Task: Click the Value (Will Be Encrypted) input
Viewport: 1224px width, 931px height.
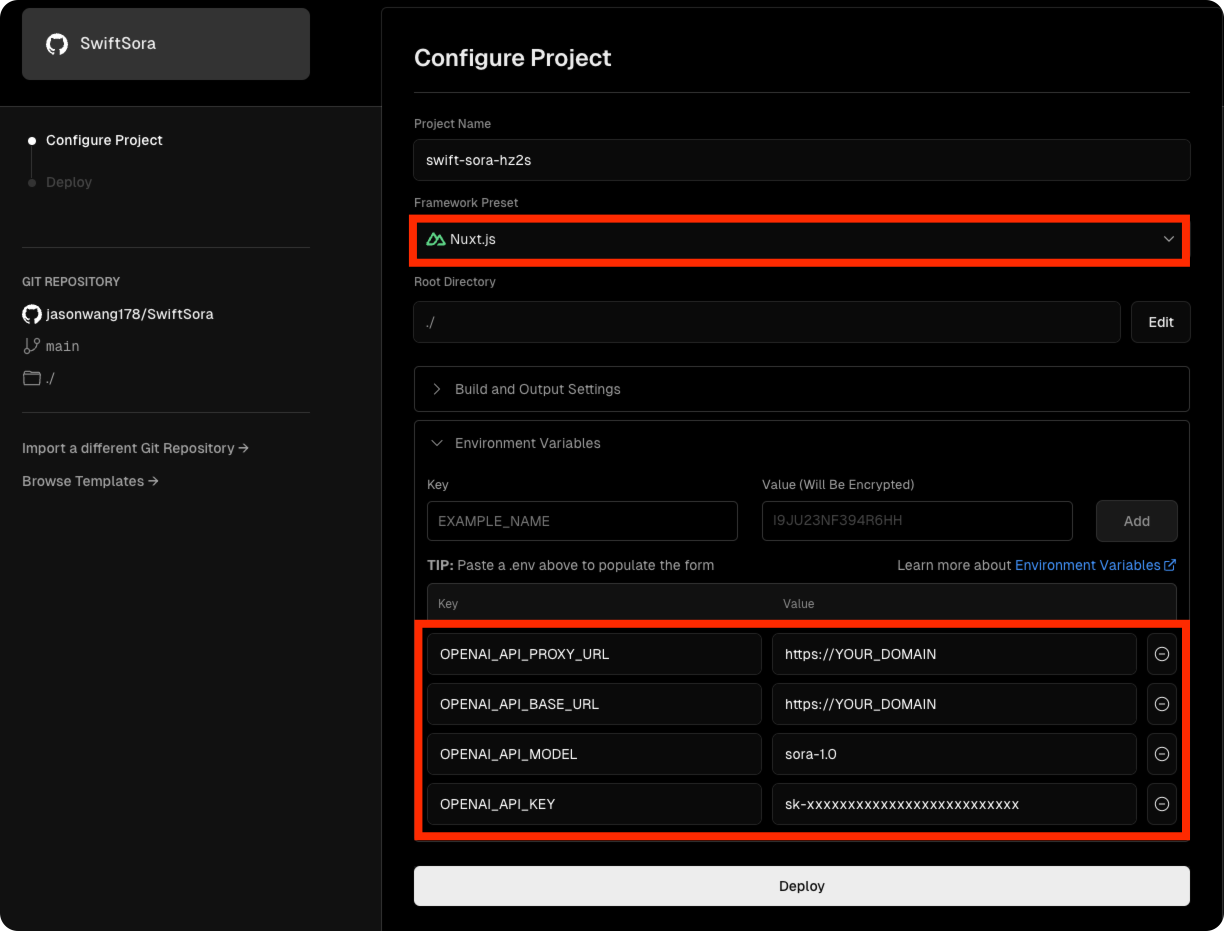Action: click(917, 521)
